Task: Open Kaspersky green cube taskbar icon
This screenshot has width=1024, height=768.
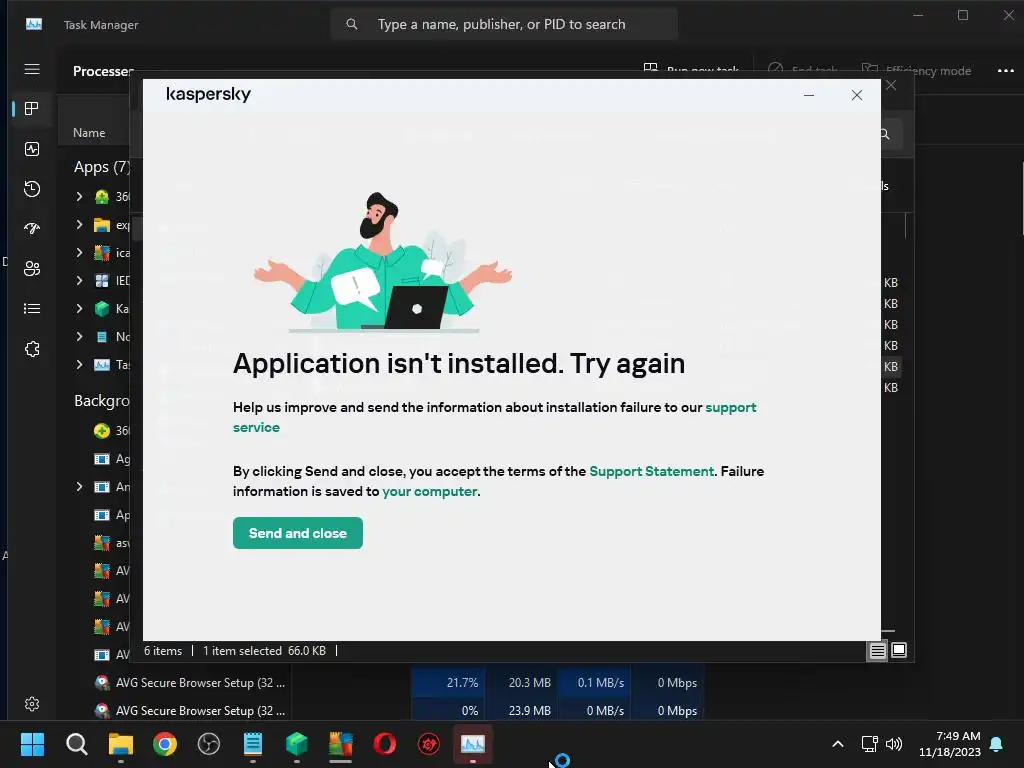Action: pos(296,744)
